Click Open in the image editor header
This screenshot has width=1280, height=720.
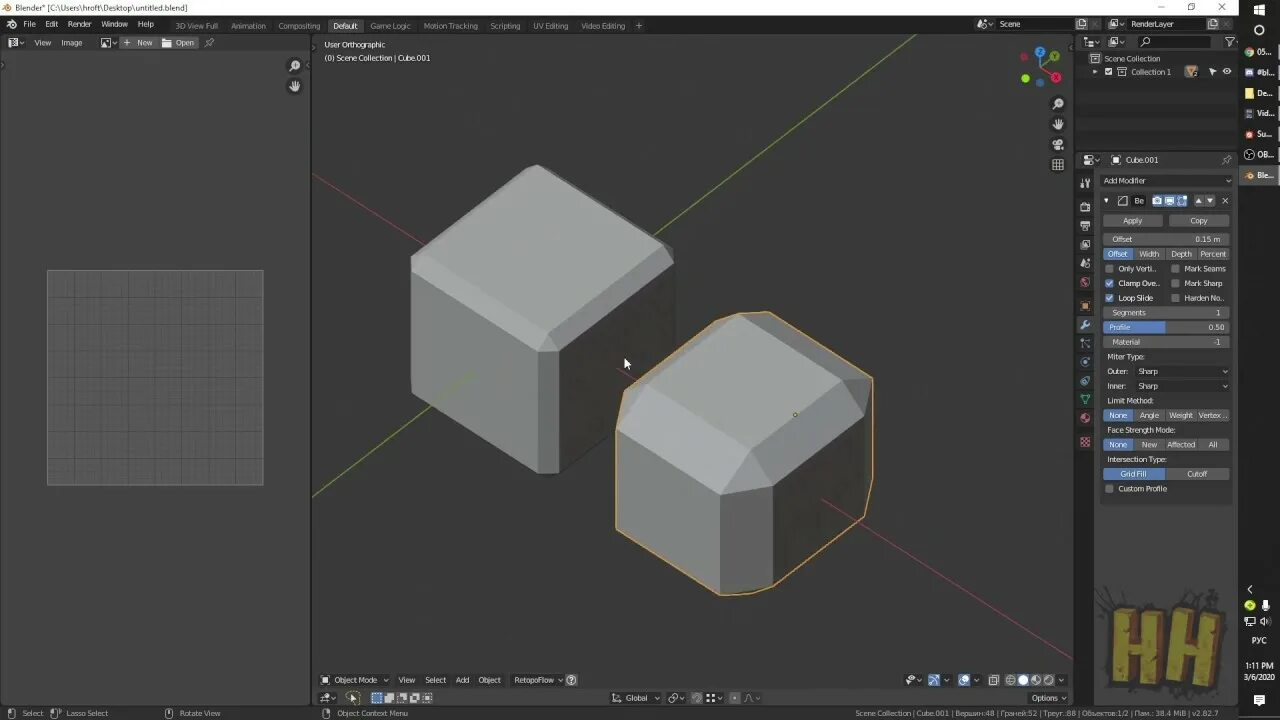pos(179,43)
